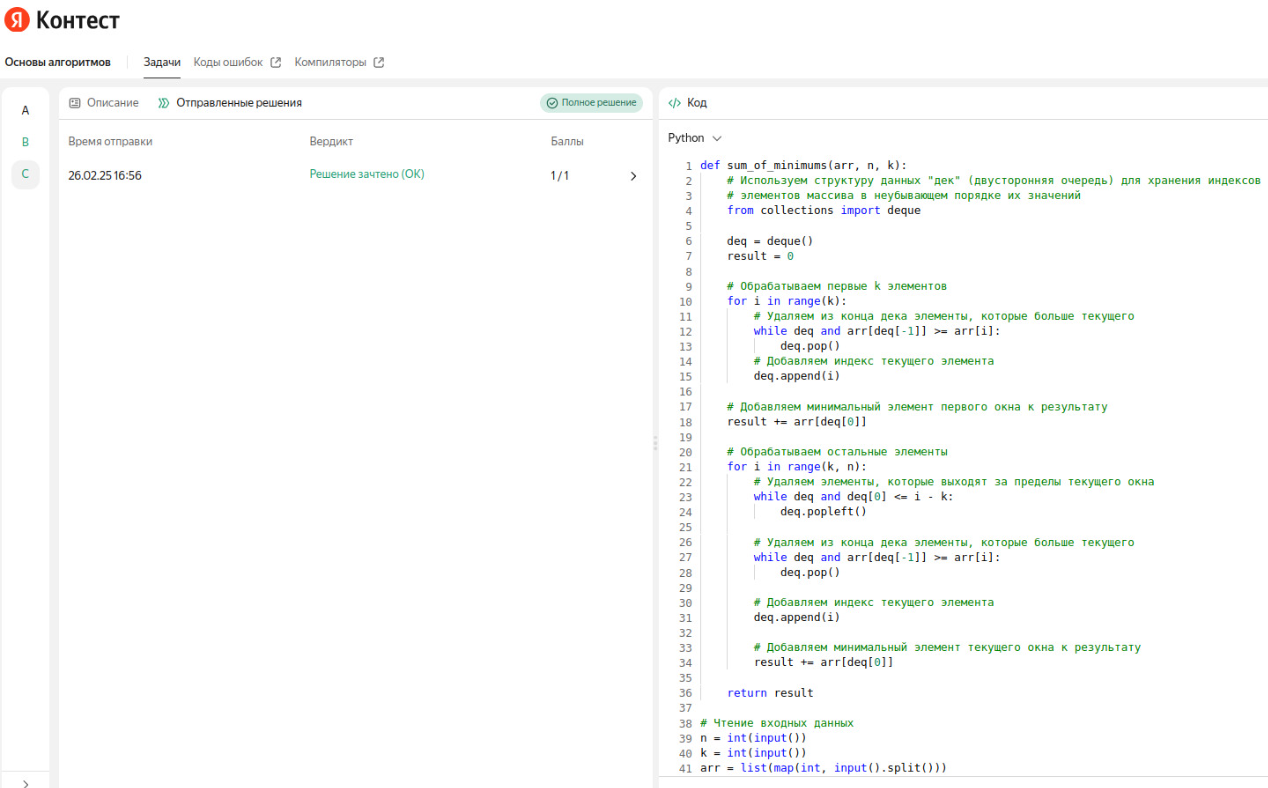The image size is (1268, 788).
Task: Click the Отправленные решения double-arrow icon
Action: point(164,103)
